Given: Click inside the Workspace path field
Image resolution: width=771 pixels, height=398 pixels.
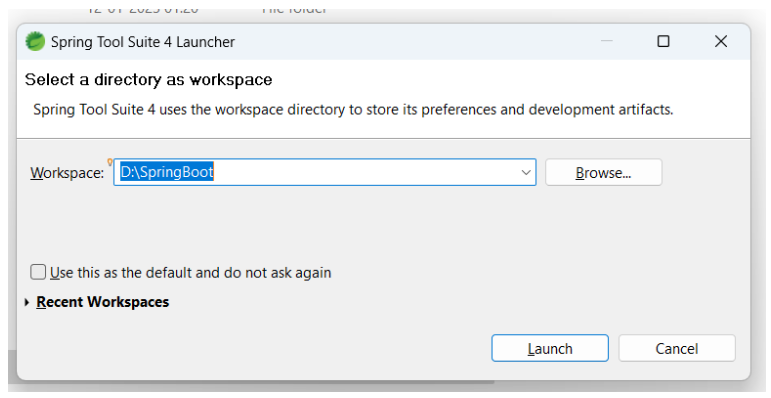Looking at the screenshot, I should (x=325, y=172).
